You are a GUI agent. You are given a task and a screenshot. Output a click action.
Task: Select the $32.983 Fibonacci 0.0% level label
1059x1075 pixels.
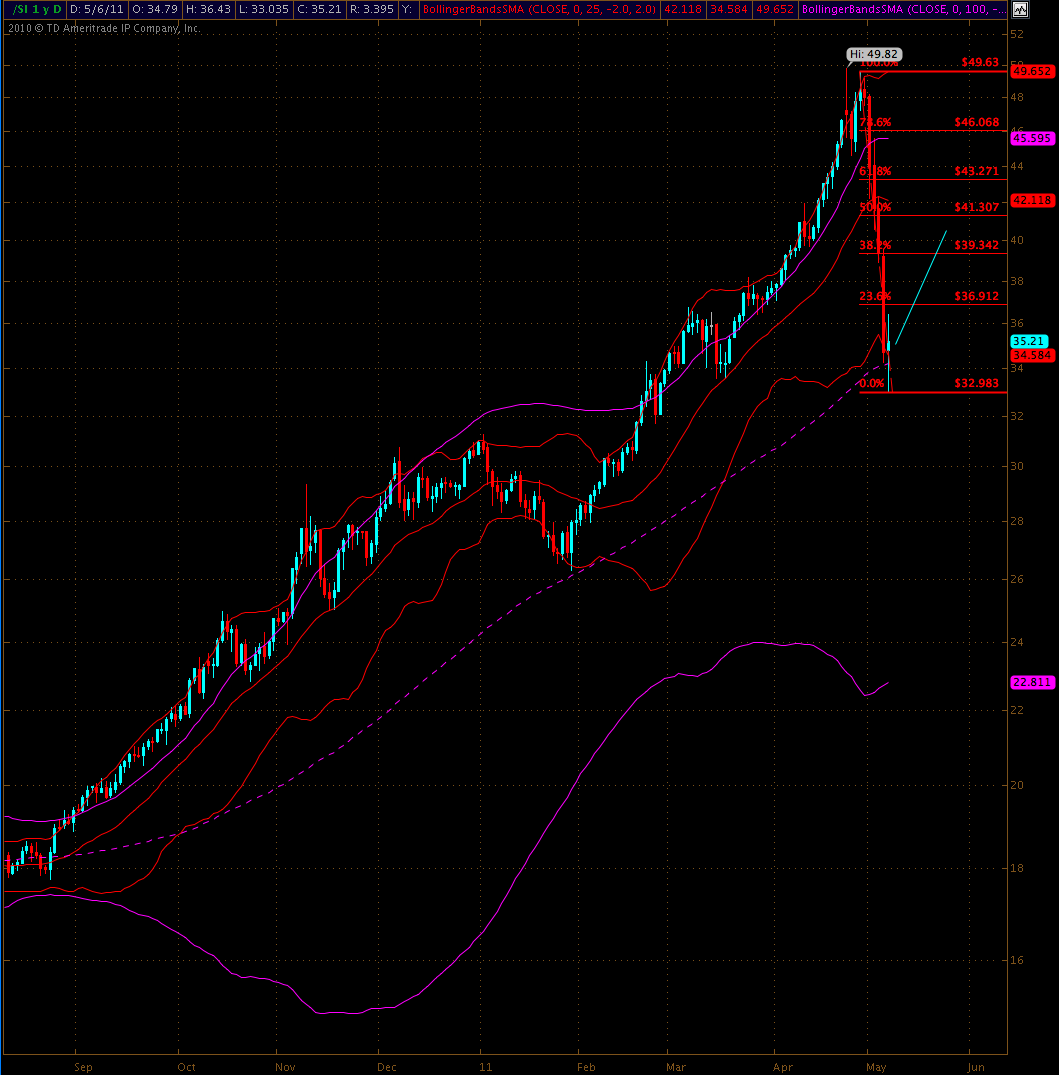tap(976, 383)
